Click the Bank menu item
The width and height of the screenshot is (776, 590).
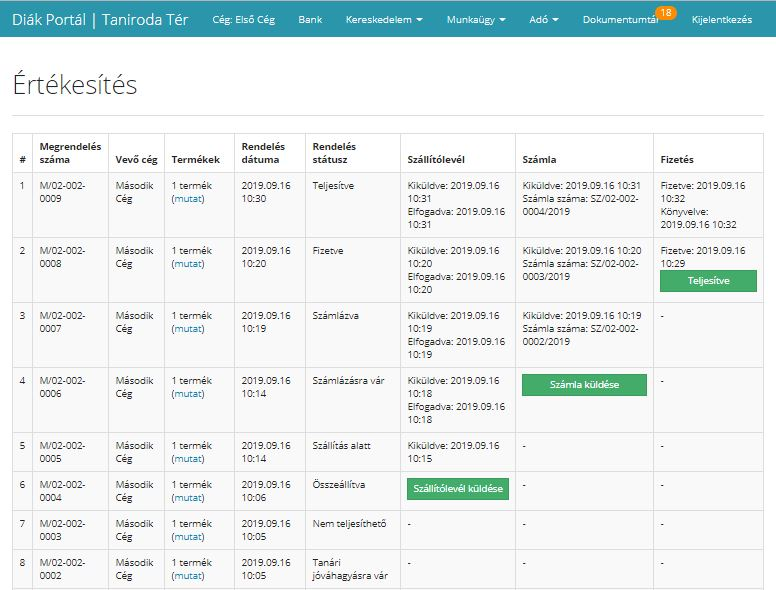[x=310, y=20]
